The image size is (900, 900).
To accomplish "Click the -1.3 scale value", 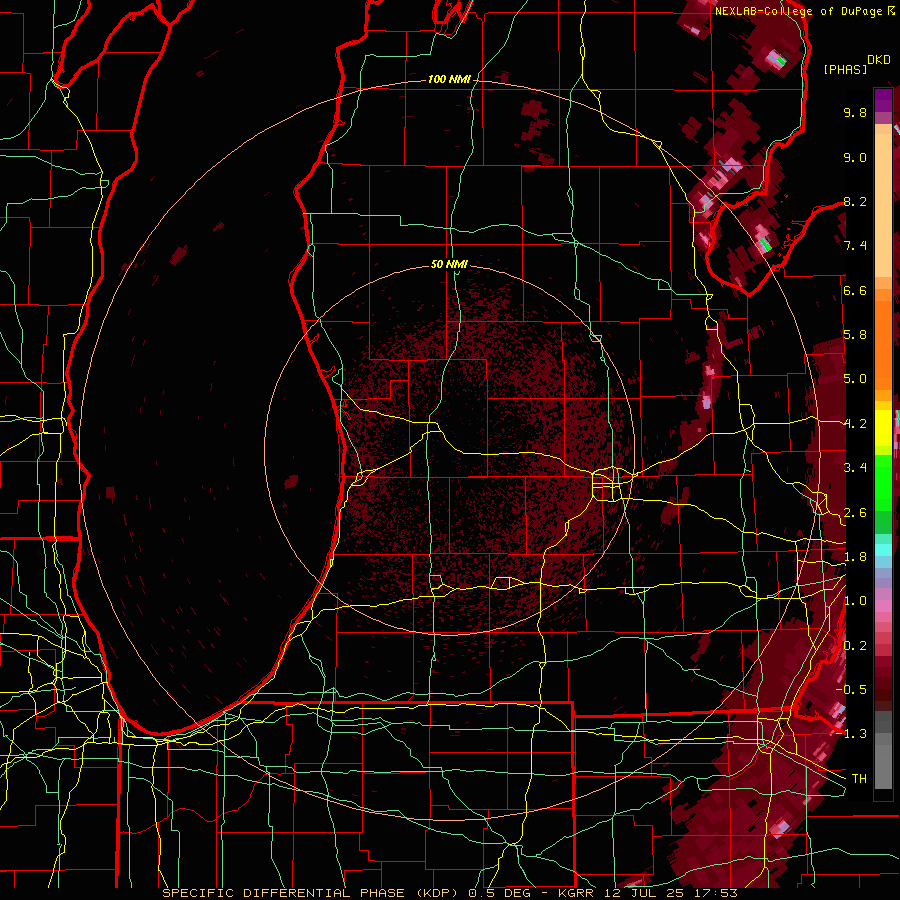I will tap(852, 734).
